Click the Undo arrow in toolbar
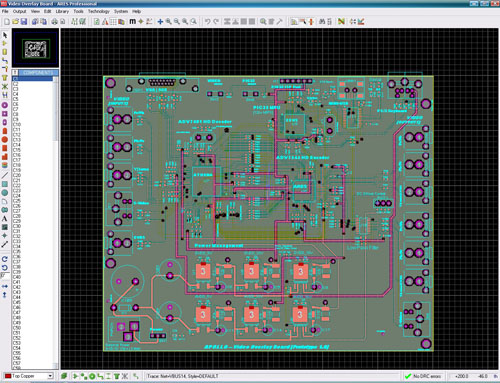 pos(207,22)
